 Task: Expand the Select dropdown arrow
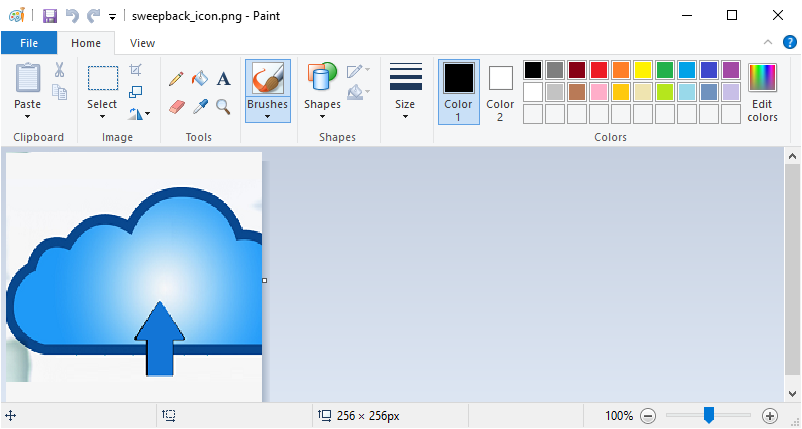pos(102,117)
